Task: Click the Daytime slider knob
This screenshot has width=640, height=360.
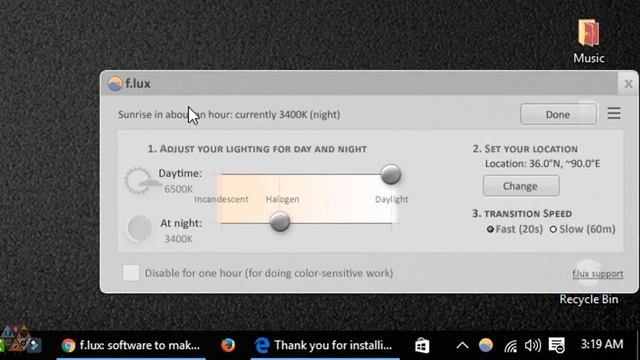Action: pos(391,174)
